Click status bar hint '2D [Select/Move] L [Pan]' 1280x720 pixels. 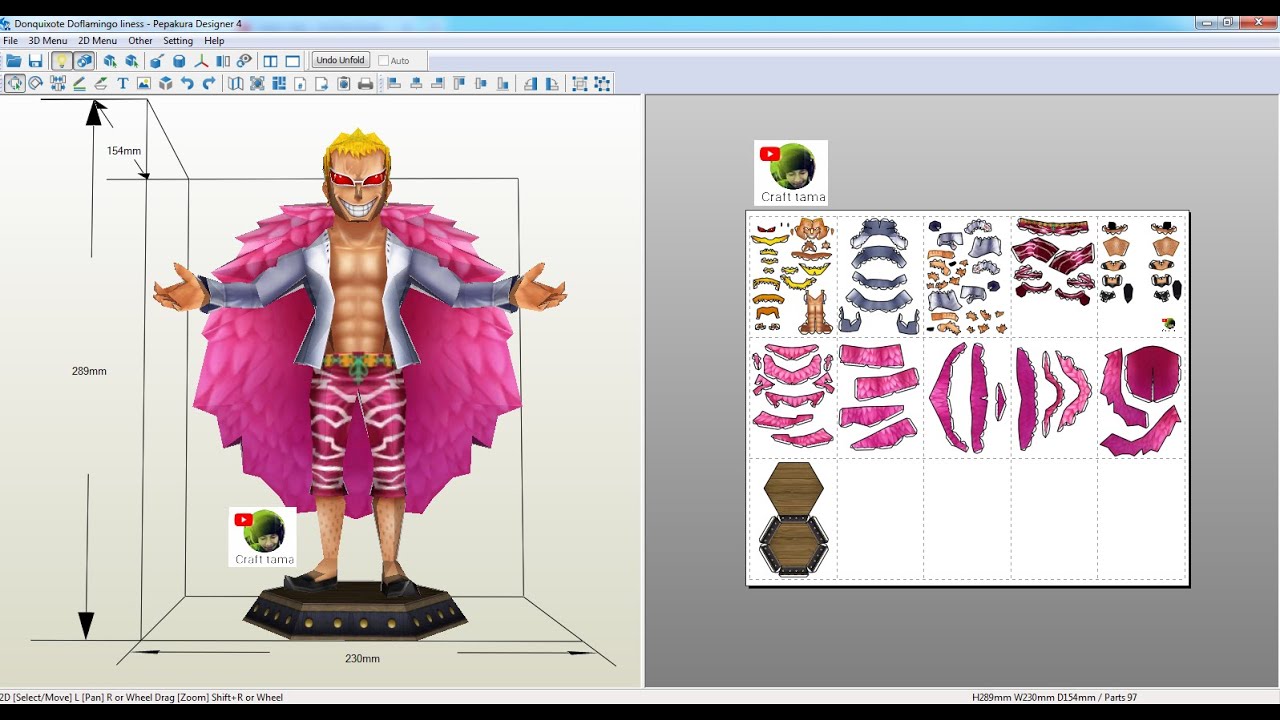click(x=50, y=697)
